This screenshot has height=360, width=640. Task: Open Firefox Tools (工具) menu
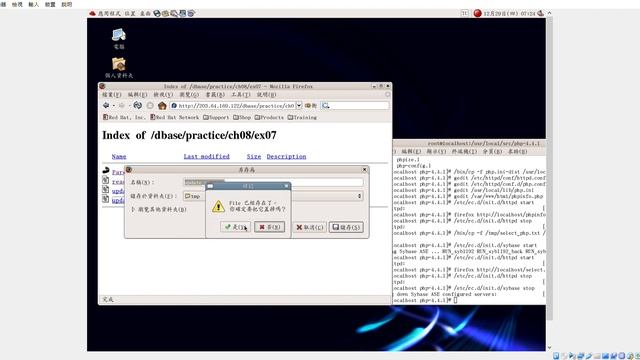[x=241, y=95]
